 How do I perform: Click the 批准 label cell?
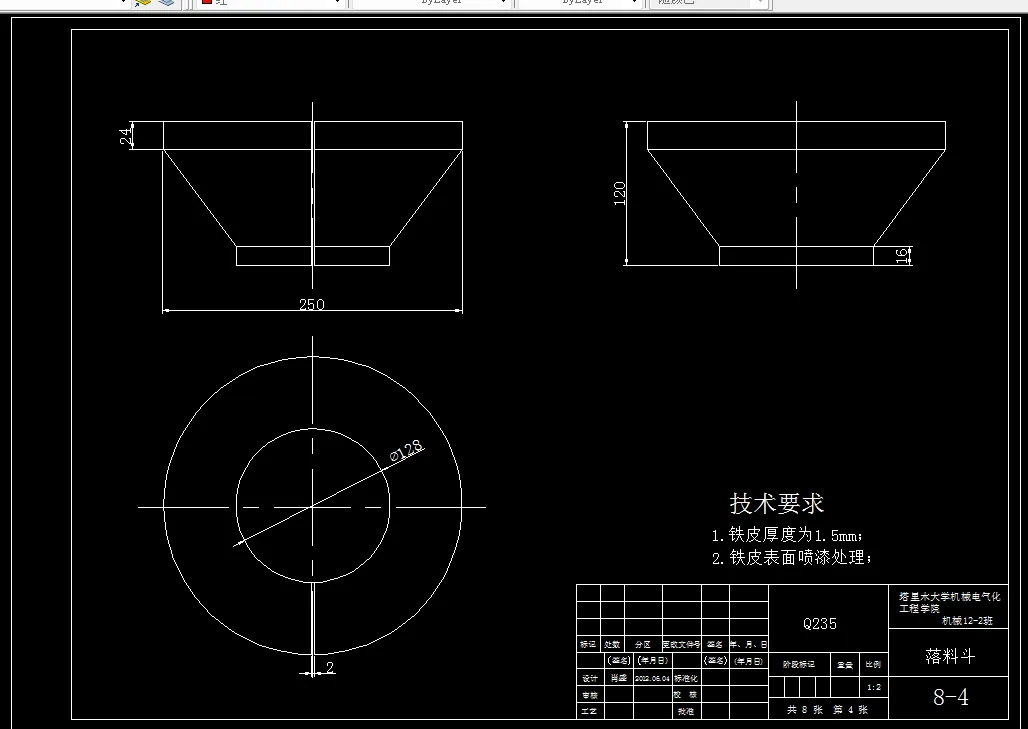coord(686,711)
